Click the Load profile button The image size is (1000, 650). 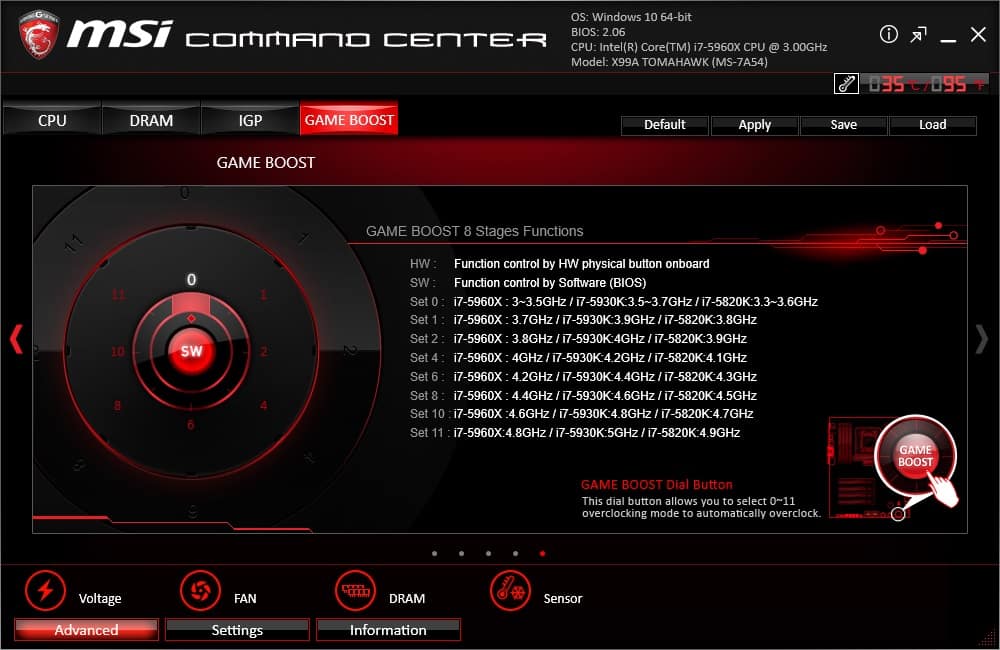point(932,125)
